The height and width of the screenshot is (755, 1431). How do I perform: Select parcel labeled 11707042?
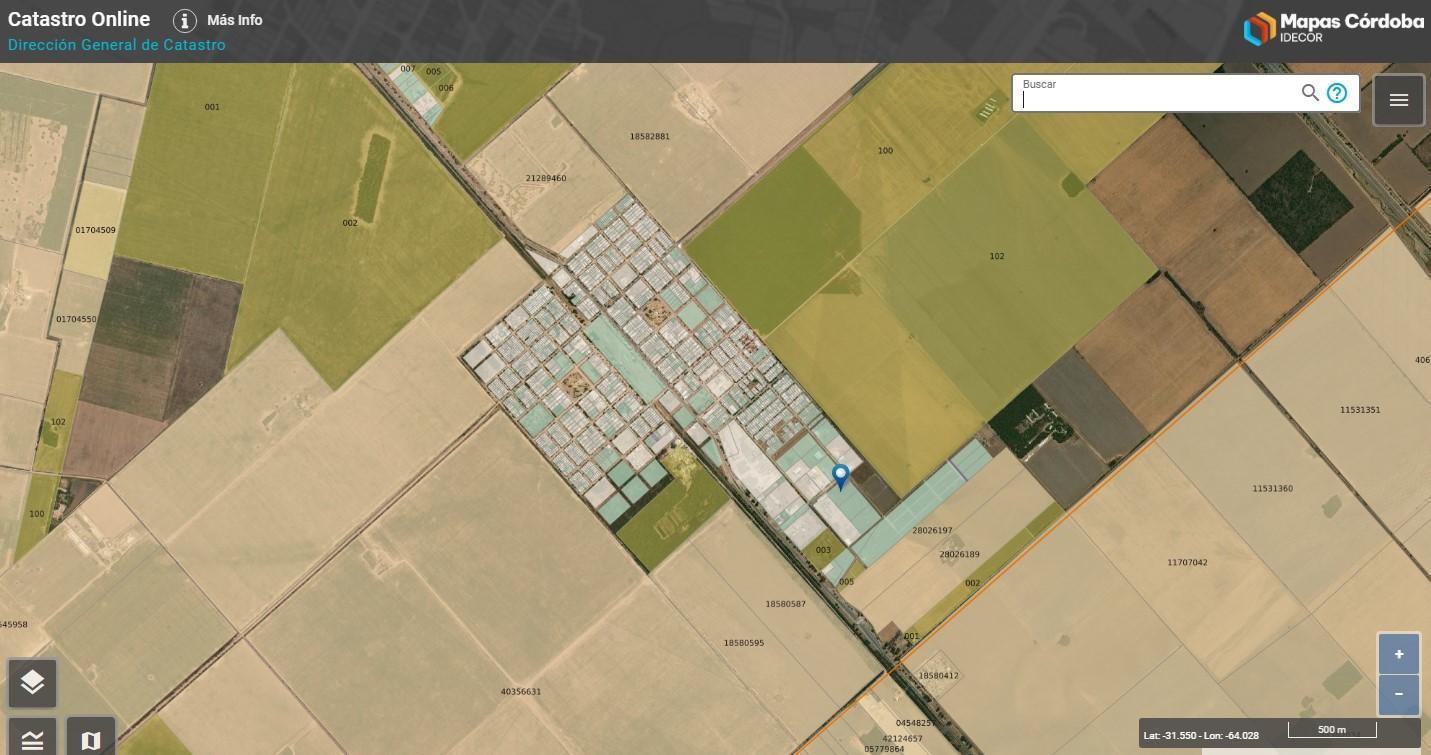[x=1187, y=562]
